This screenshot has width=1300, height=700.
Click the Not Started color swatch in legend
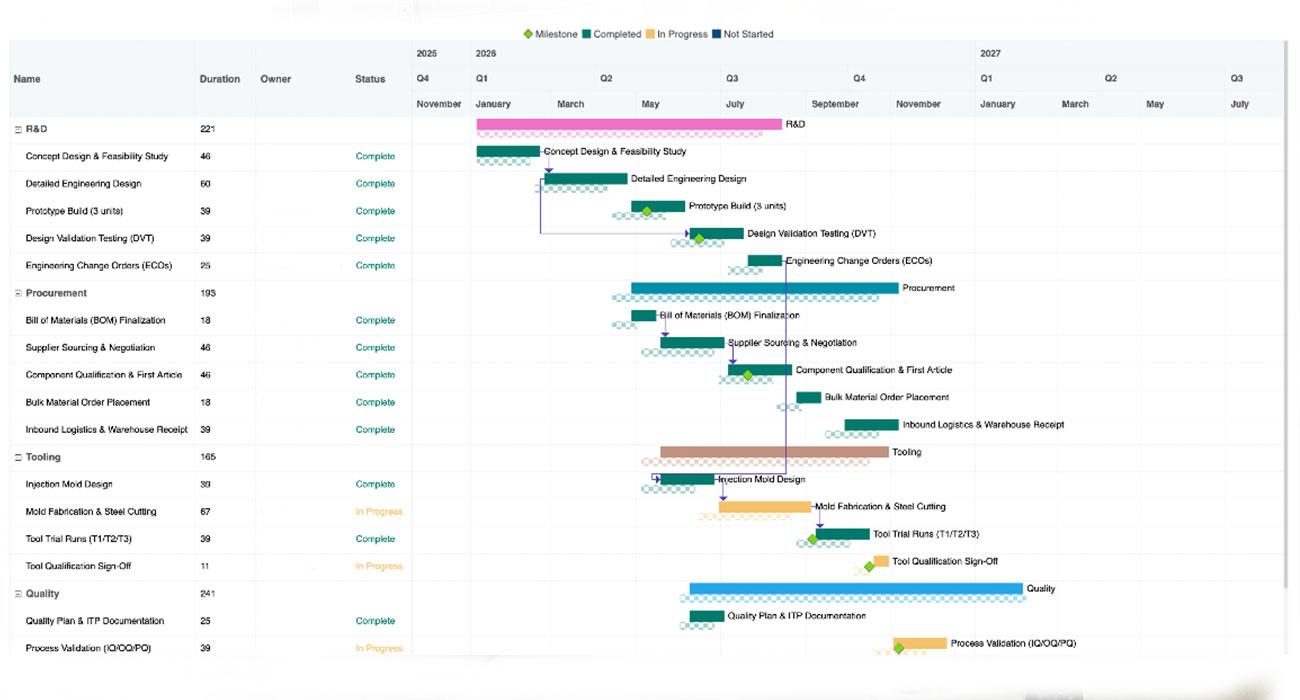[717, 34]
